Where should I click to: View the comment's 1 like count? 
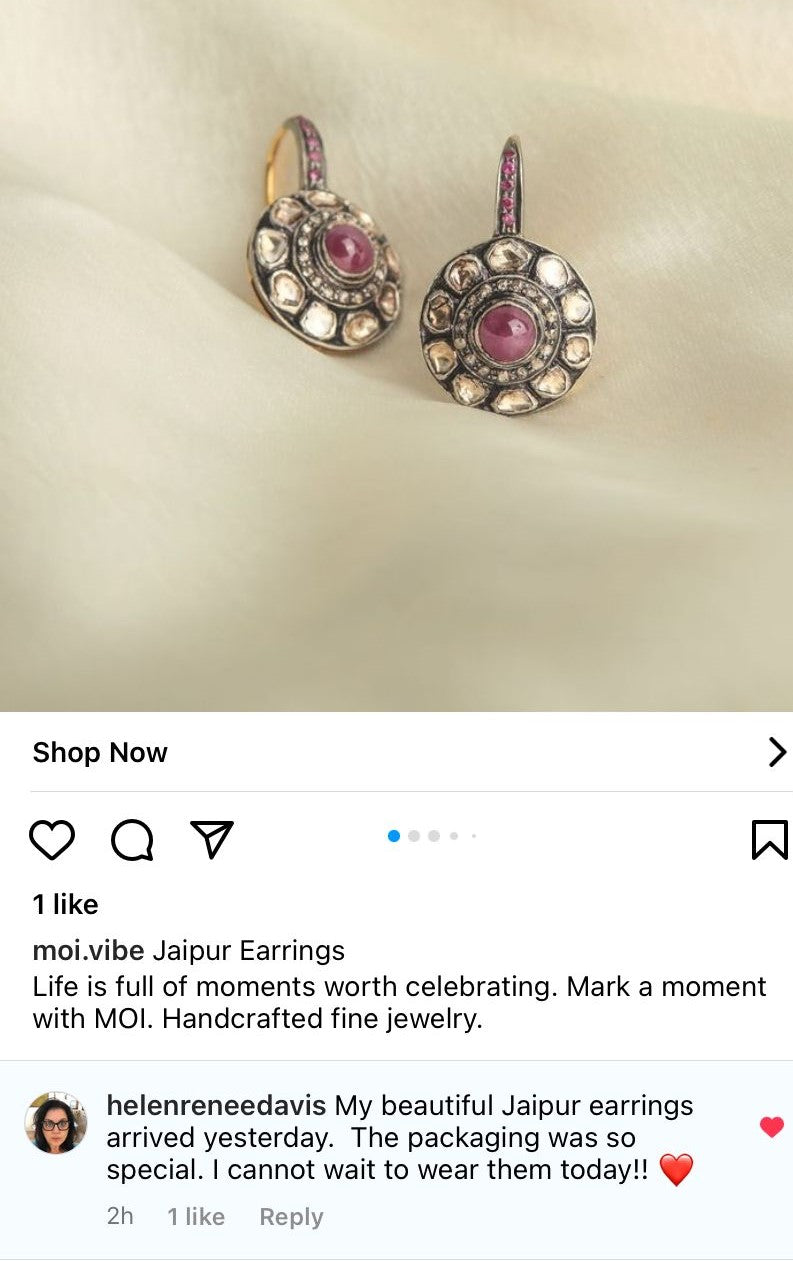[x=196, y=1217]
